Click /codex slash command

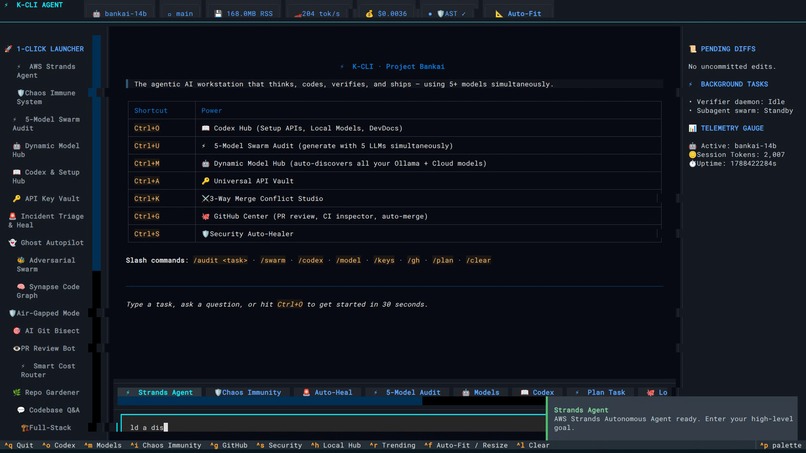(310, 261)
